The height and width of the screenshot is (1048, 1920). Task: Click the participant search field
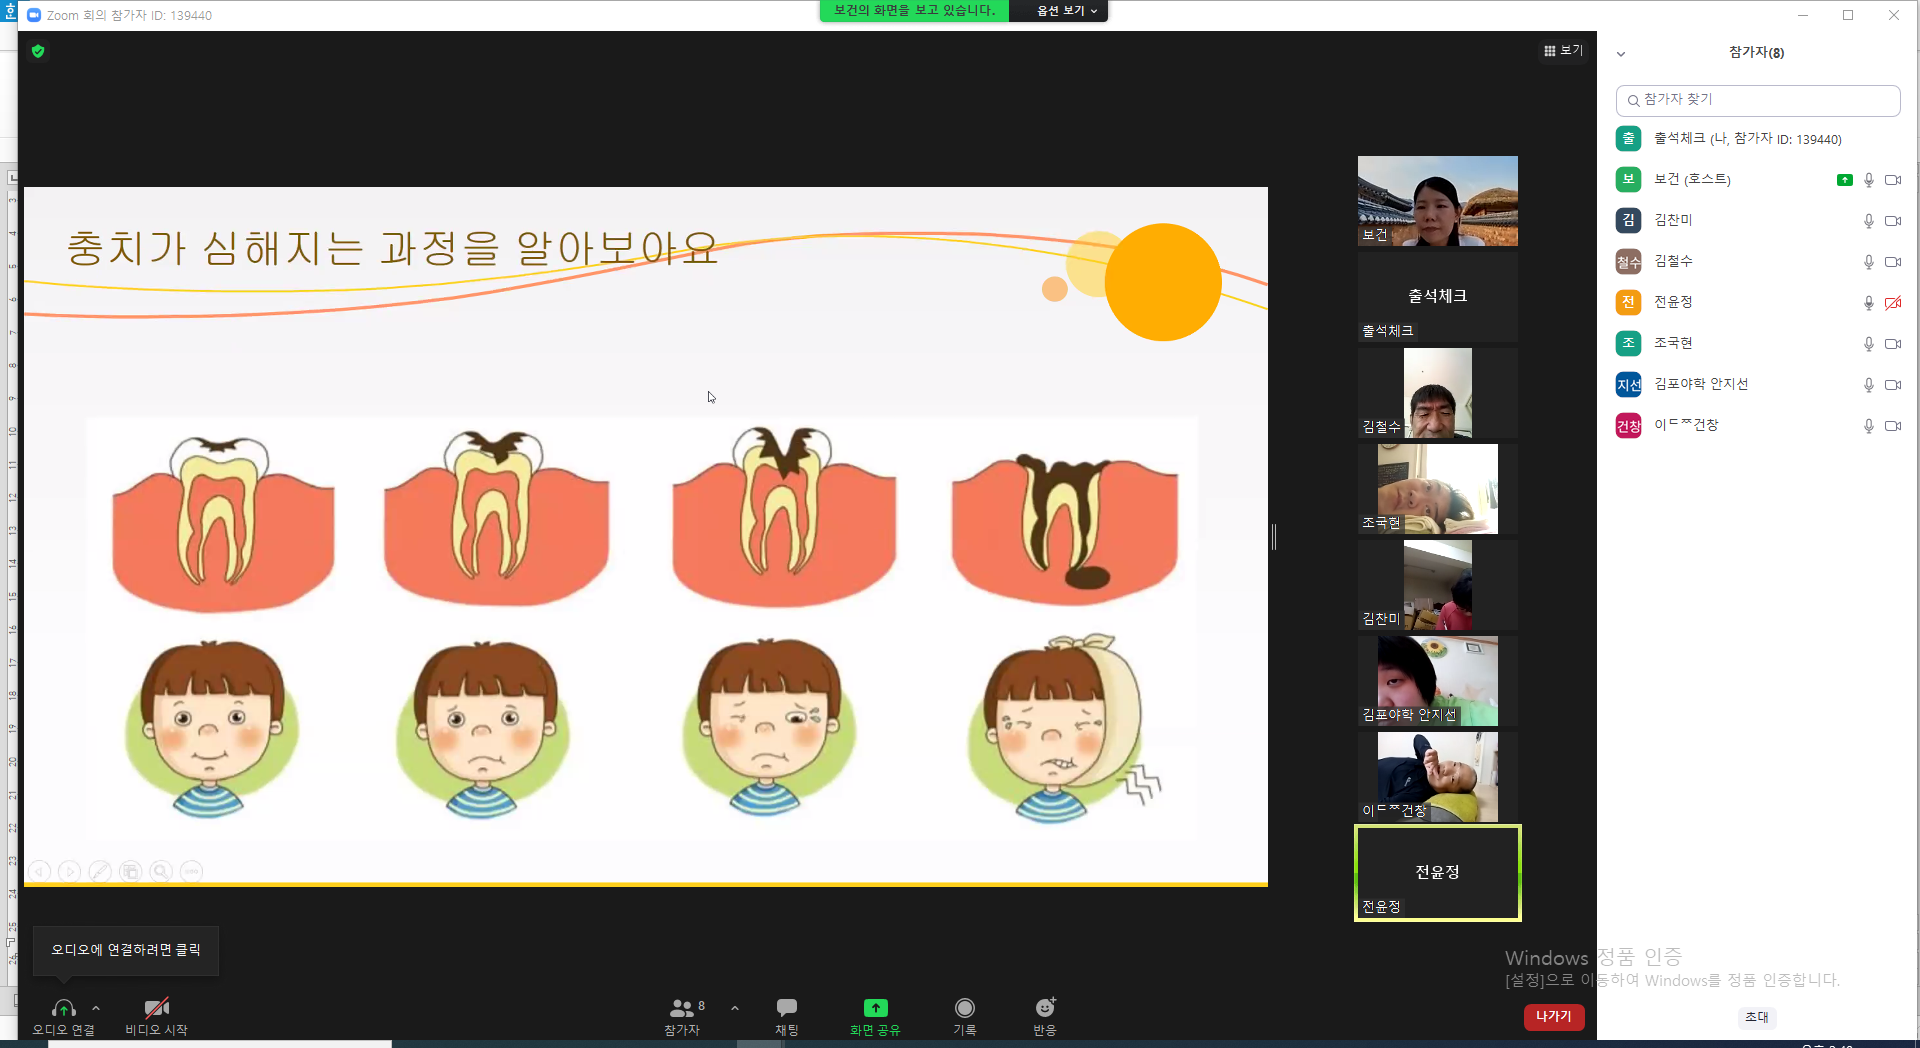[1757, 100]
